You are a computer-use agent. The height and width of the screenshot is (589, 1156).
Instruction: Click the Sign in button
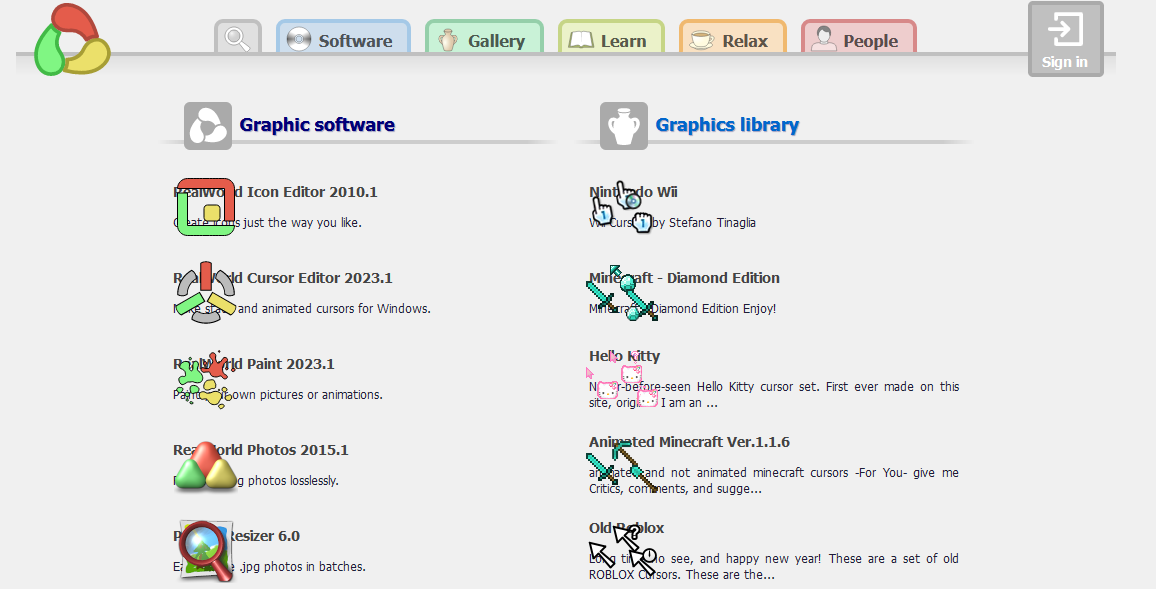tap(1065, 39)
